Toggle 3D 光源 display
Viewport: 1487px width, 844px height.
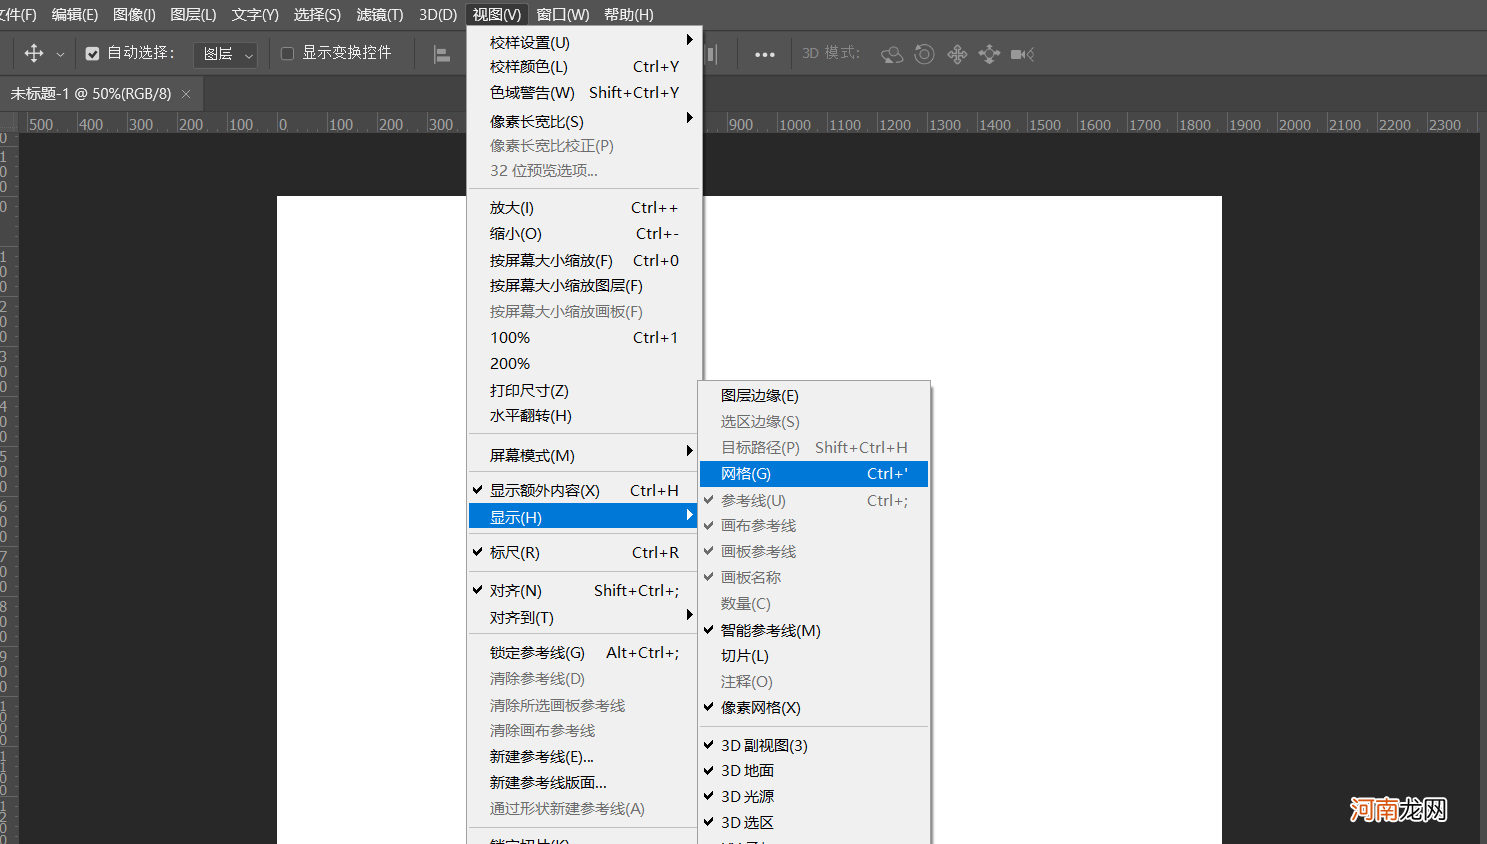(x=814, y=797)
